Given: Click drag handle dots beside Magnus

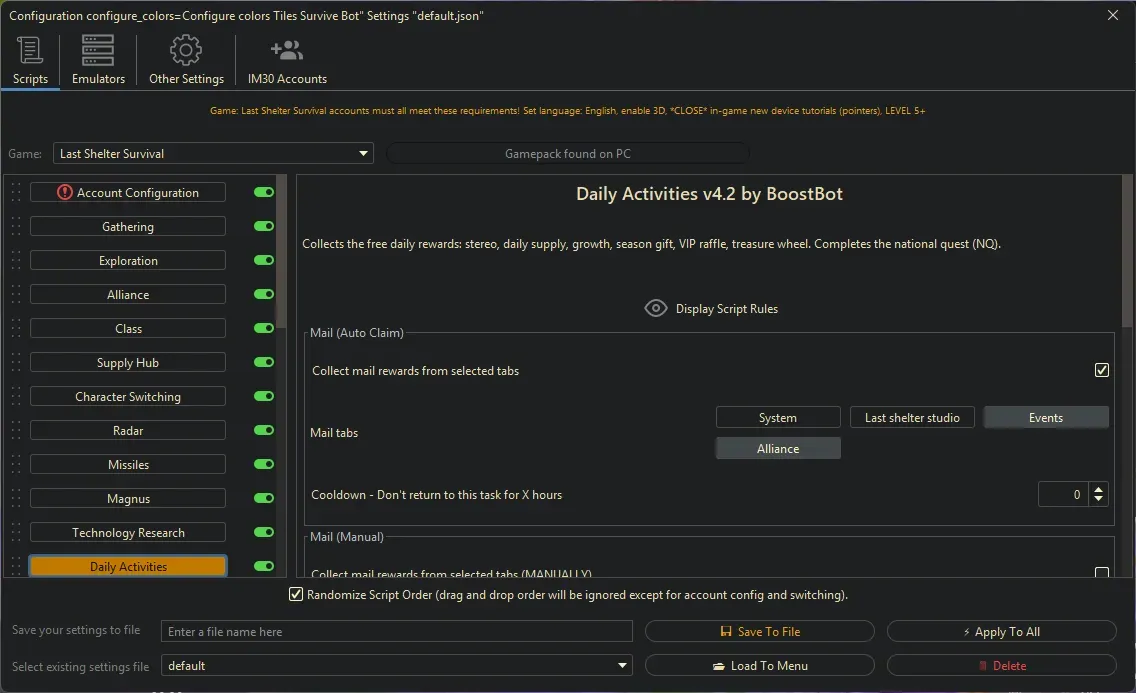Looking at the screenshot, I should (16, 499).
